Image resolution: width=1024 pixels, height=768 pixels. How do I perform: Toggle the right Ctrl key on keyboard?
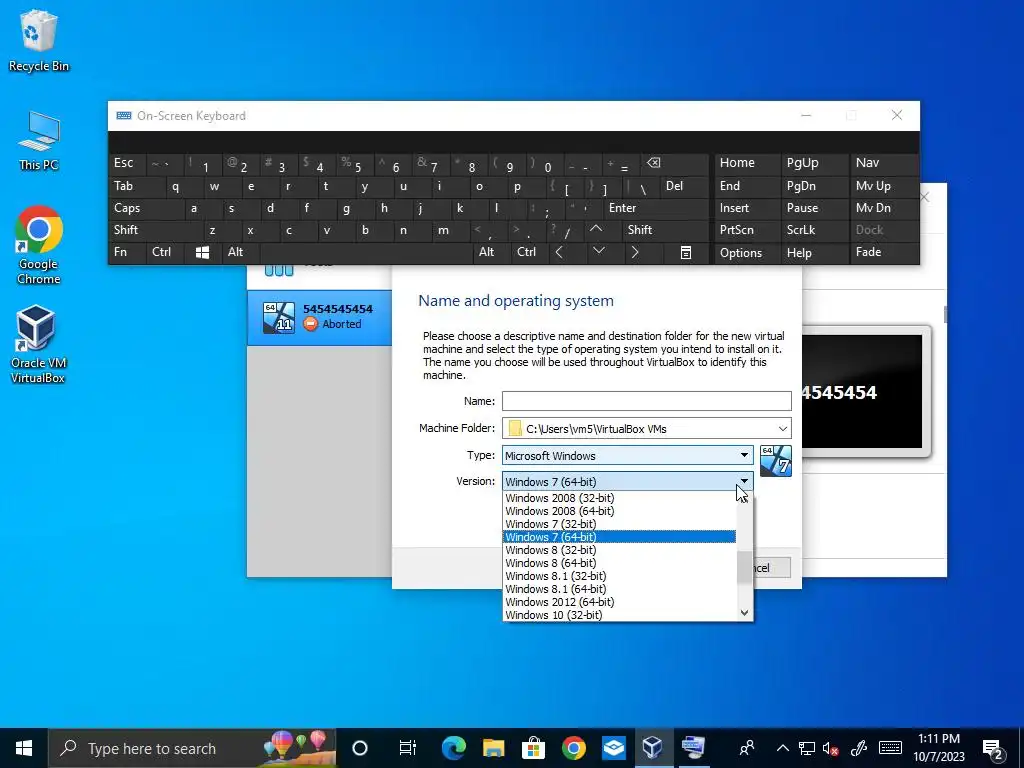(530, 252)
